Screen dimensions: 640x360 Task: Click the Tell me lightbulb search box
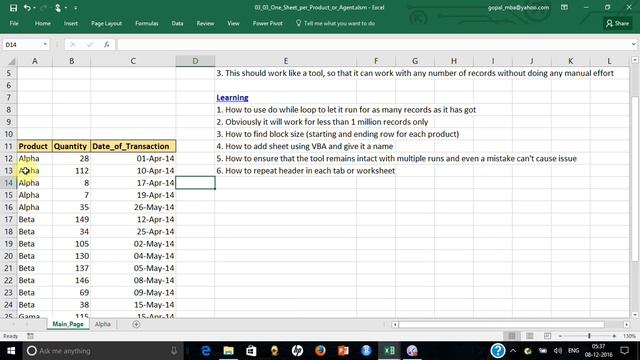[335, 23]
